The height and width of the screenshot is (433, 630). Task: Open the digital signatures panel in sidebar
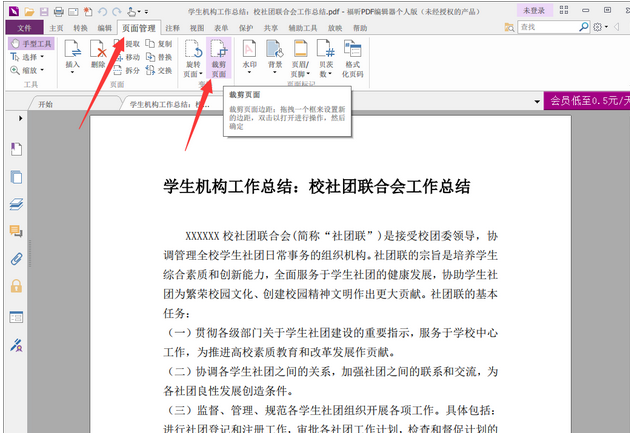click(x=16, y=345)
